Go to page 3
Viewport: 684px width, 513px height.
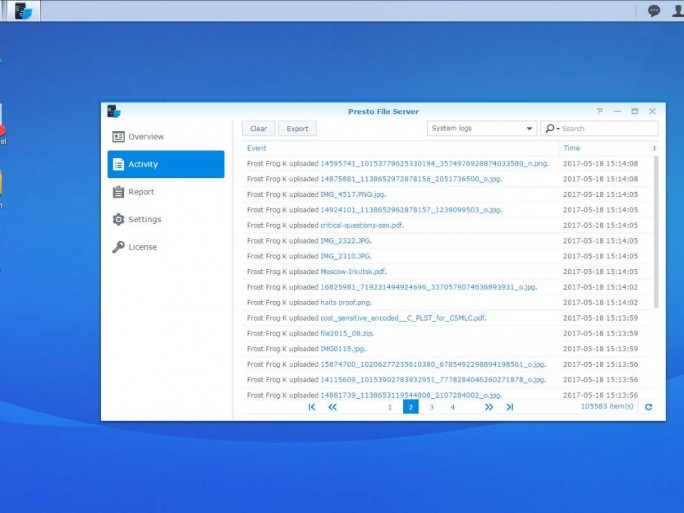(x=431, y=407)
